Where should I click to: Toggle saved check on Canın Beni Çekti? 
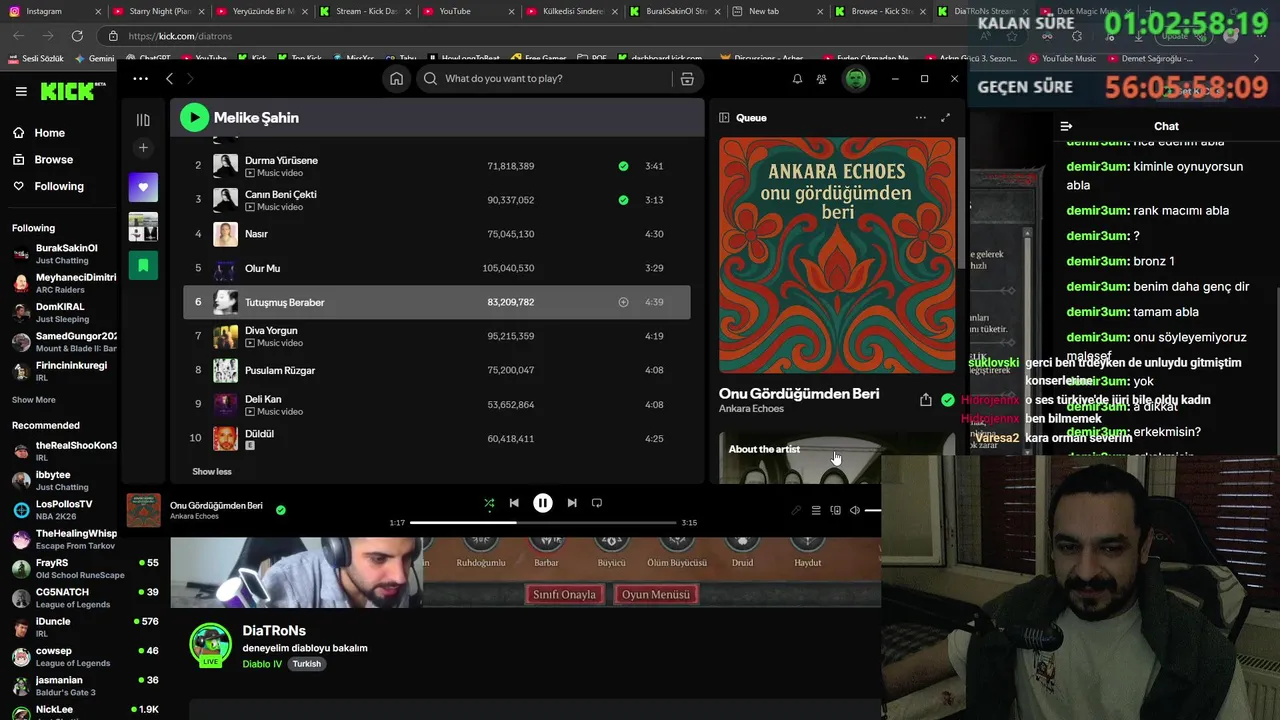(623, 200)
